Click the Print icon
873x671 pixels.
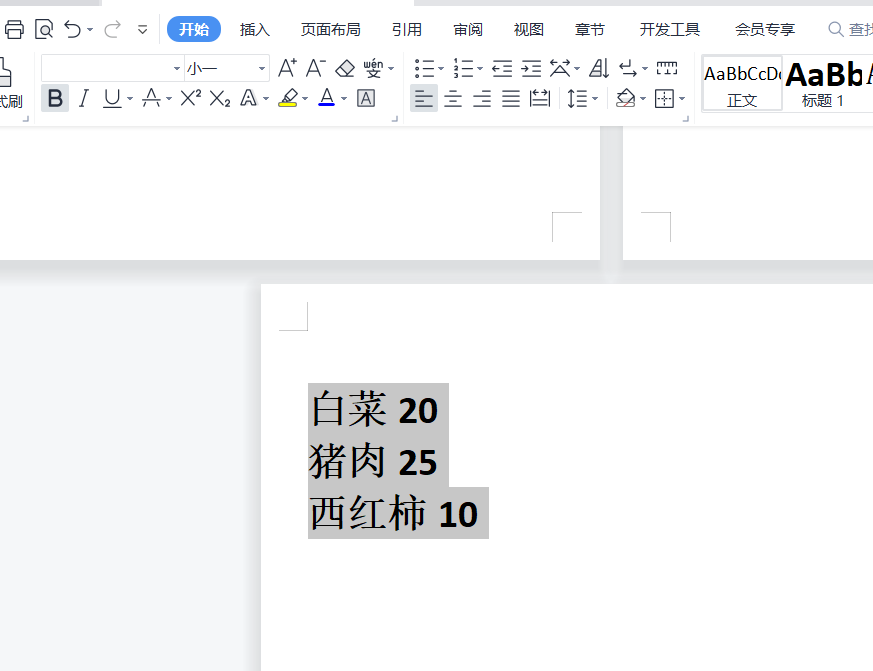pyautogui.click(x=14, y=29)
